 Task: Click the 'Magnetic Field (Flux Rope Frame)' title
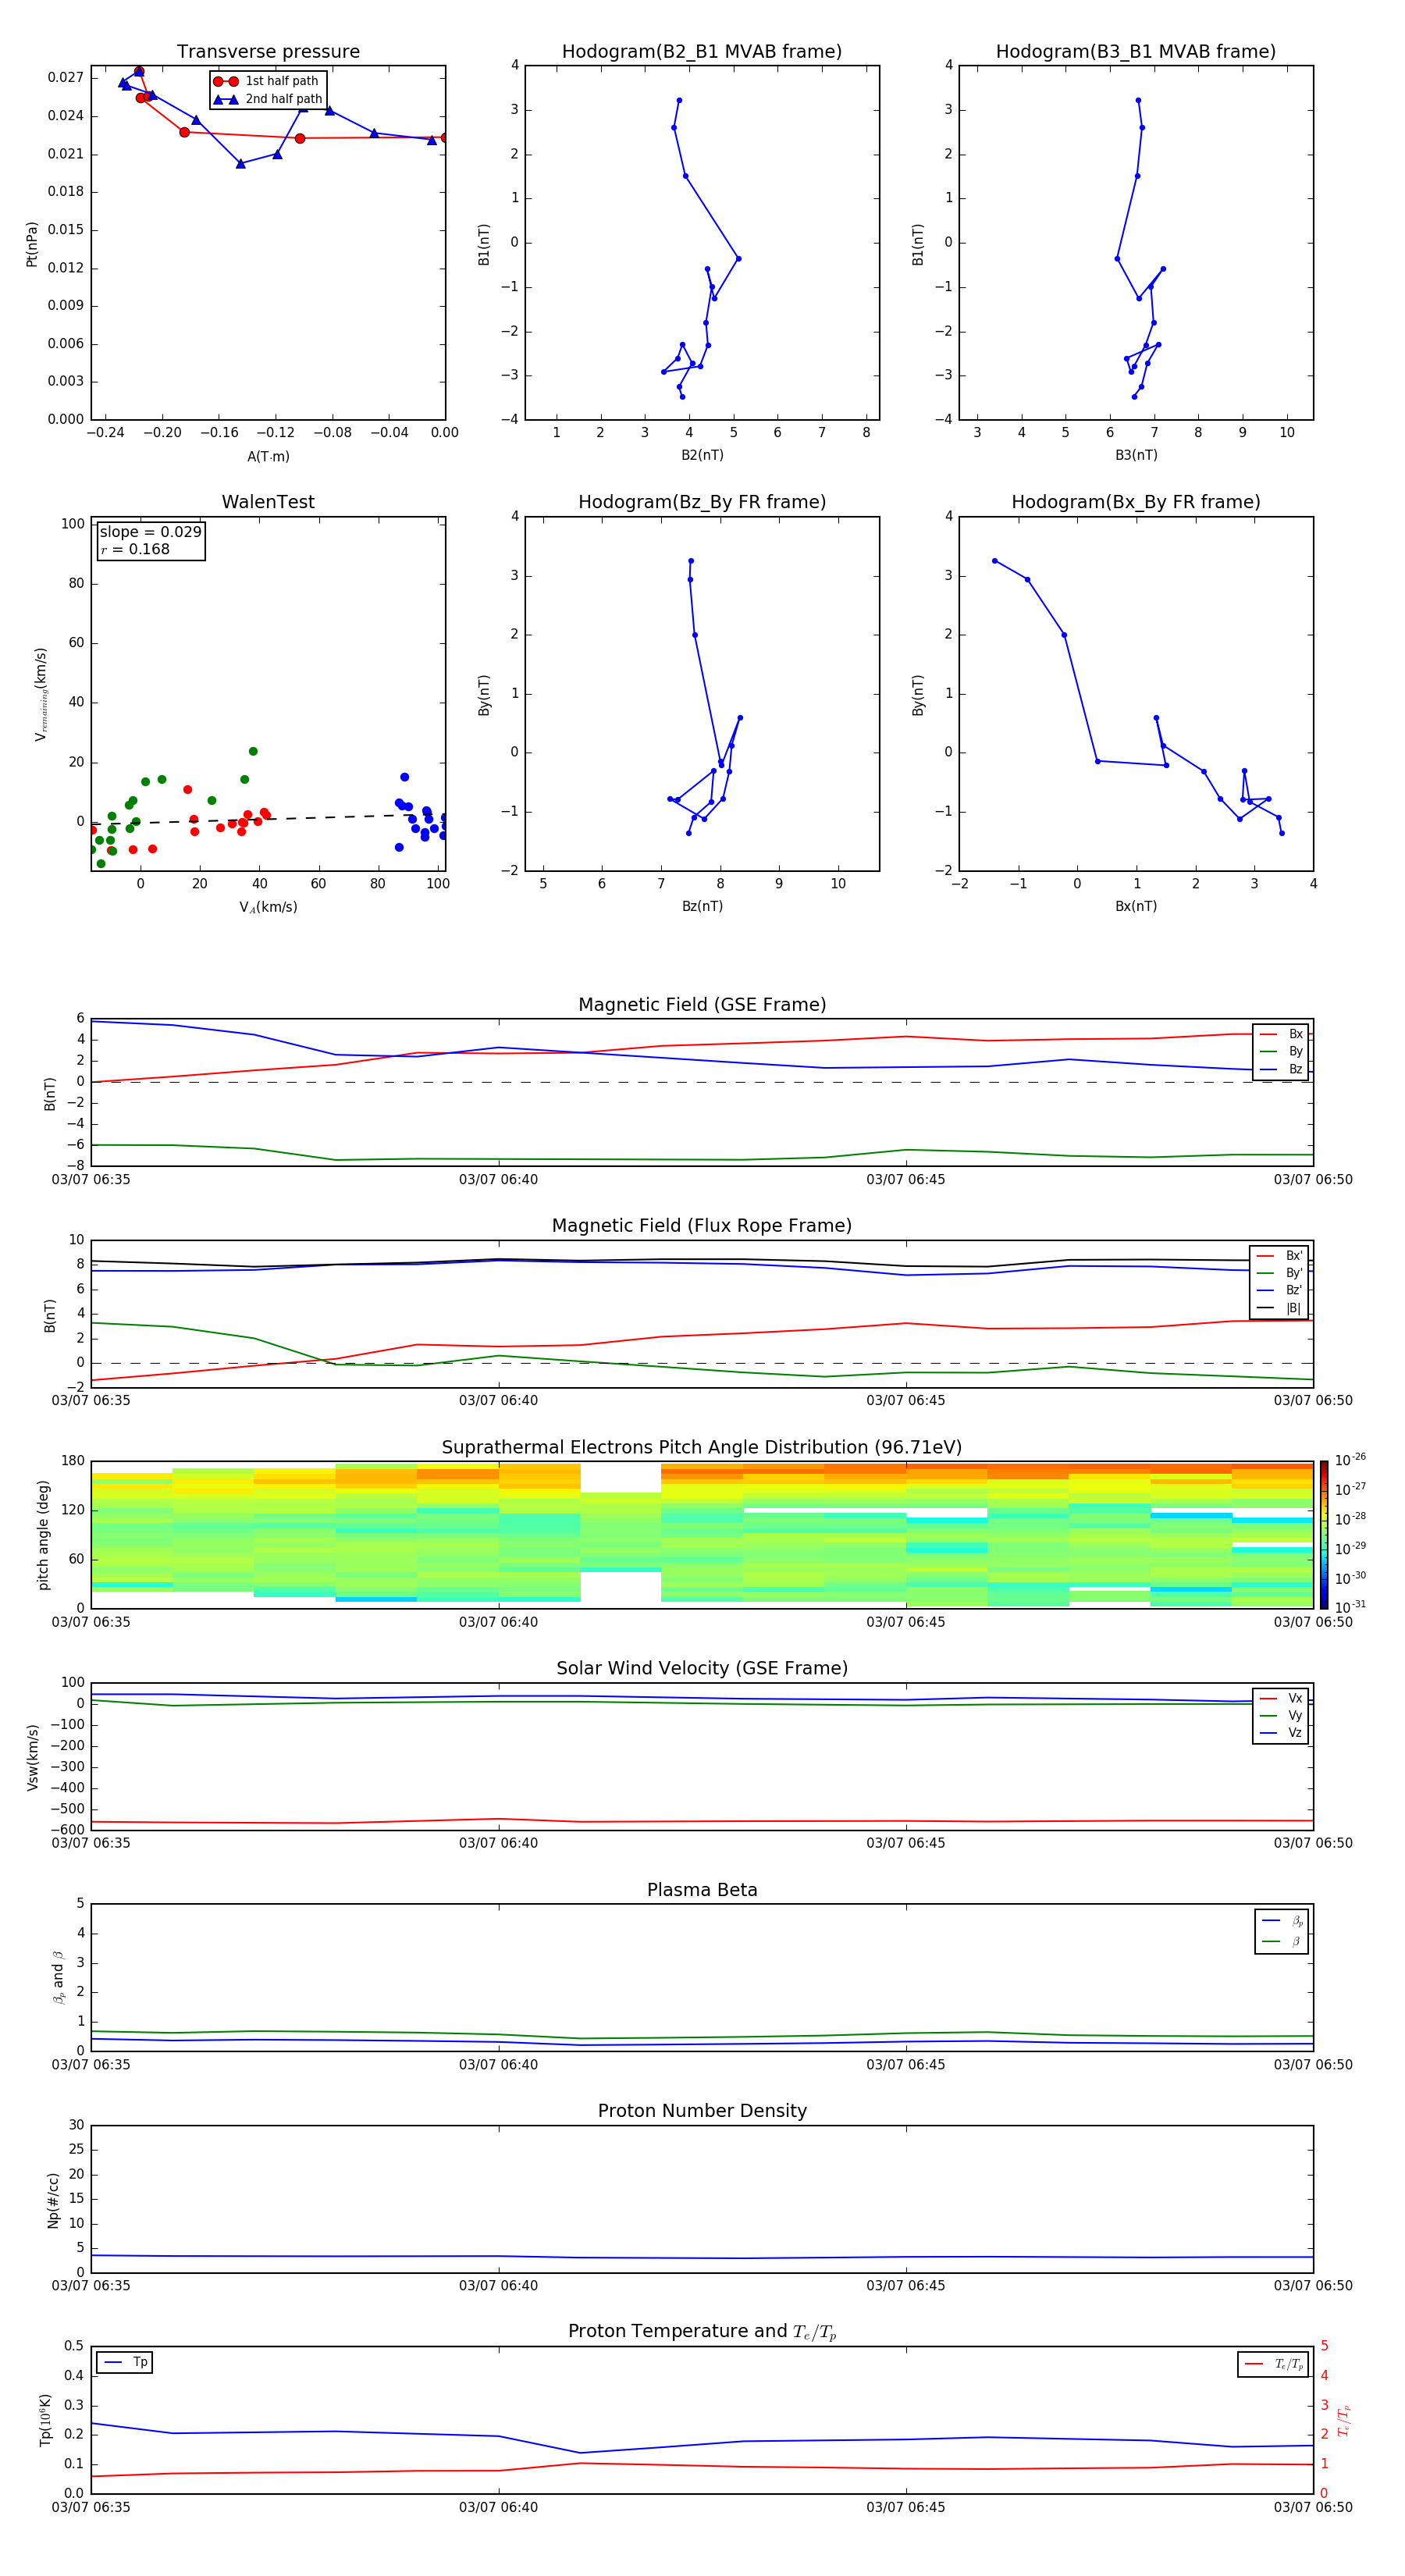click(702, 1226)
